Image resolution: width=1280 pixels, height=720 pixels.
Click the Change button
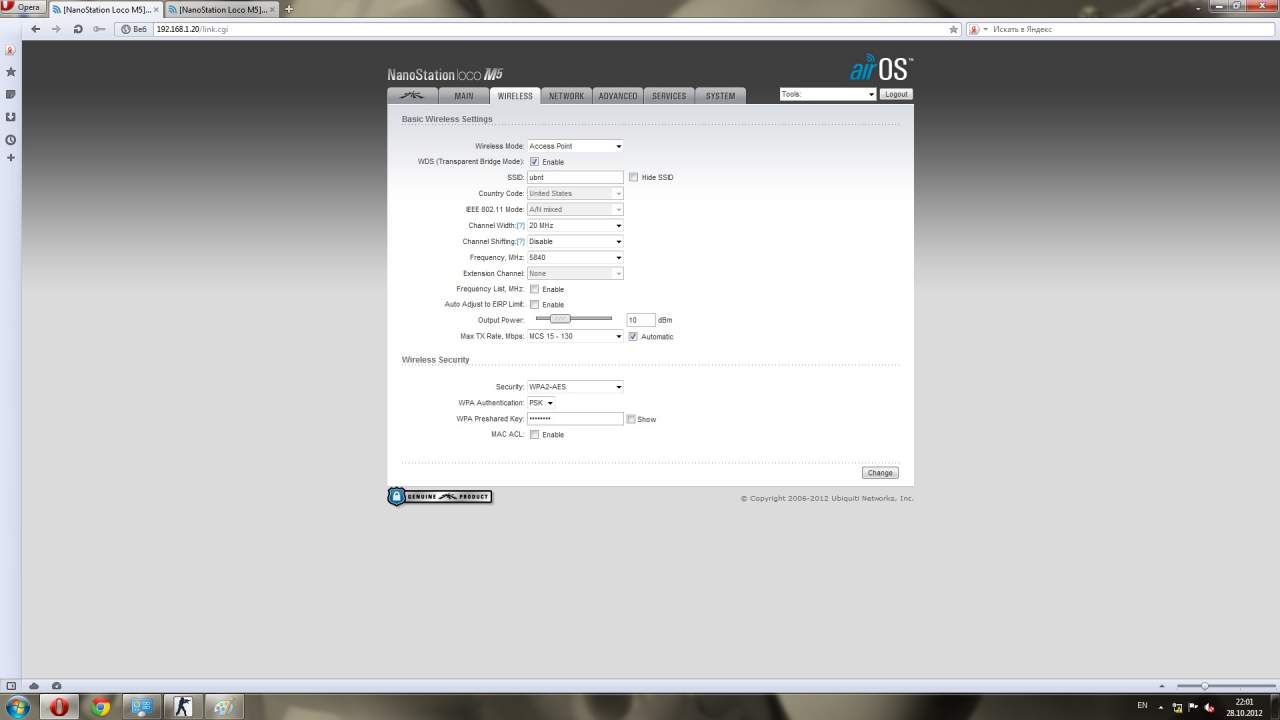click(880, 473)
